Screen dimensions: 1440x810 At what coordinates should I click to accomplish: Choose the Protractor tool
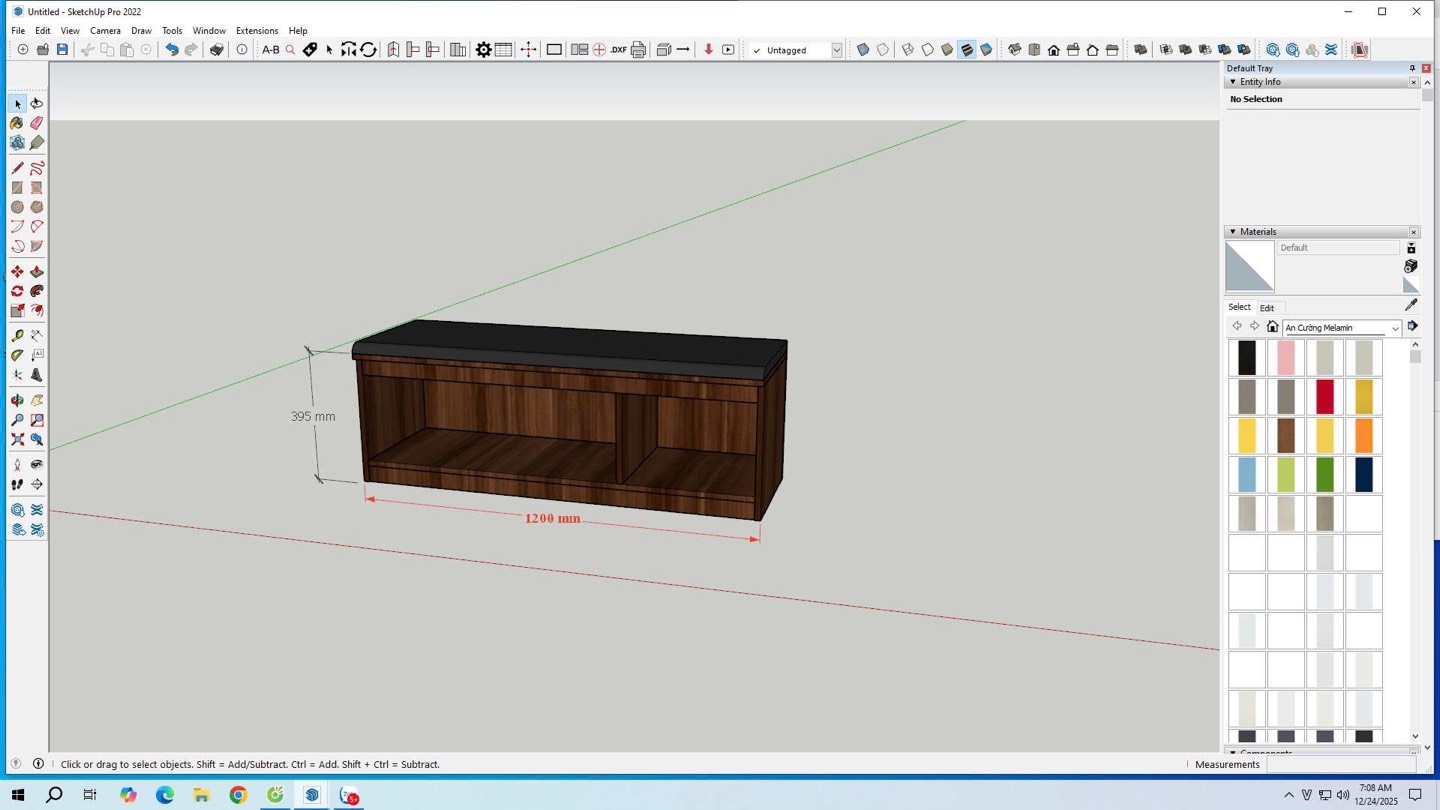coord(17,355)
